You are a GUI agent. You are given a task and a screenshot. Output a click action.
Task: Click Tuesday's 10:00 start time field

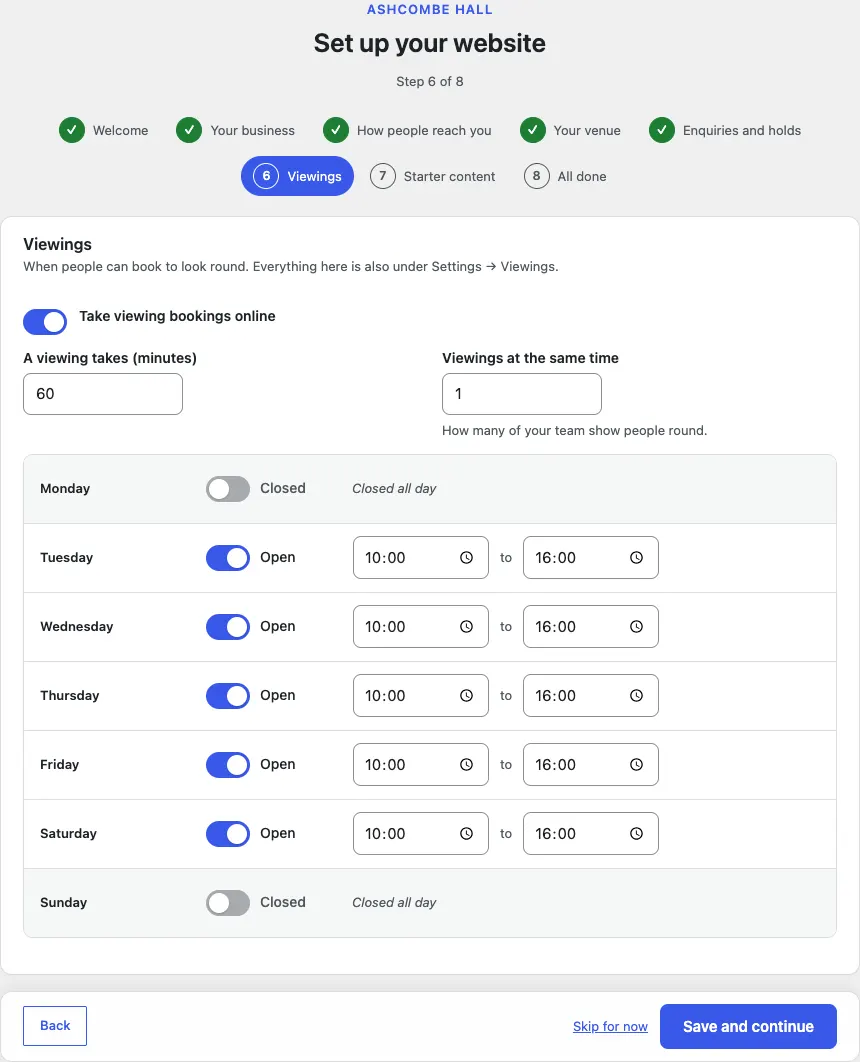point(421,557)
